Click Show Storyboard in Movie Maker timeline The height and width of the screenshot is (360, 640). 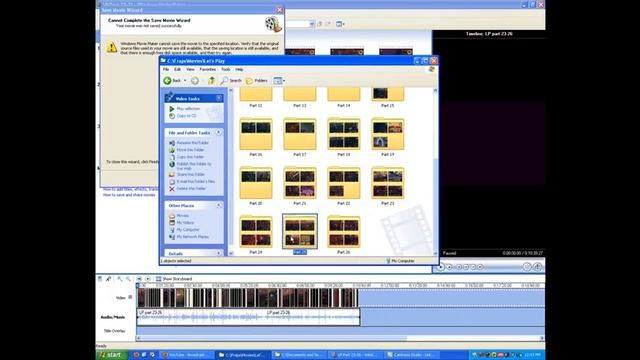pyautogui.click(x=174, y=279)
